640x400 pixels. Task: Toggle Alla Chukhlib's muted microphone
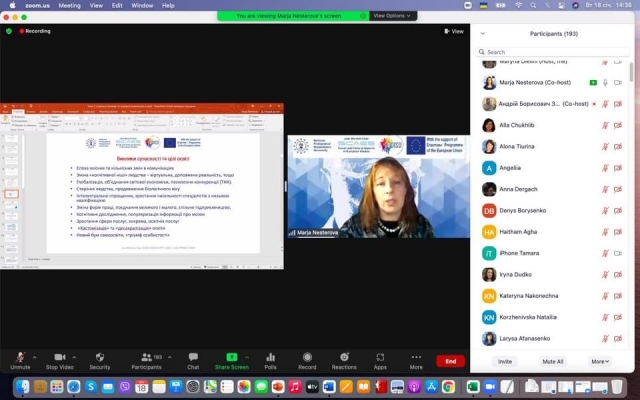605,125
